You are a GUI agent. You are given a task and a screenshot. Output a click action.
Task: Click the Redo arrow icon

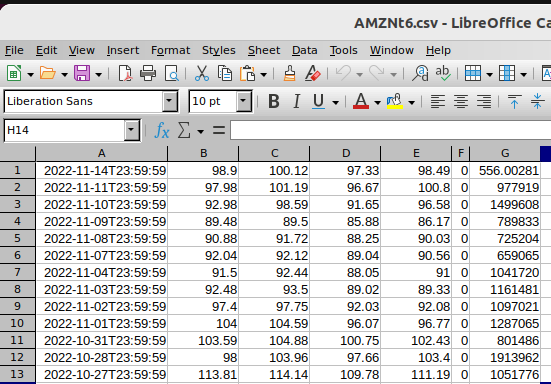[377, 74]
